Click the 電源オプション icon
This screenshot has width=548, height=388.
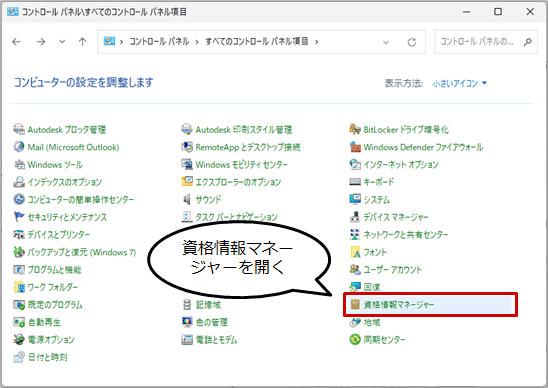19,339
